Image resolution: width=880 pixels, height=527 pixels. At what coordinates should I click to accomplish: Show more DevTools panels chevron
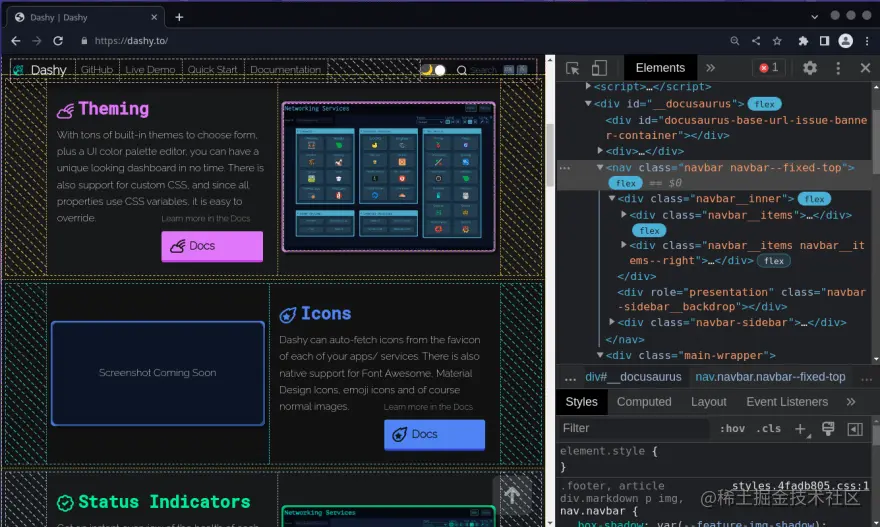pyautogui.click(x=711, y=68)
